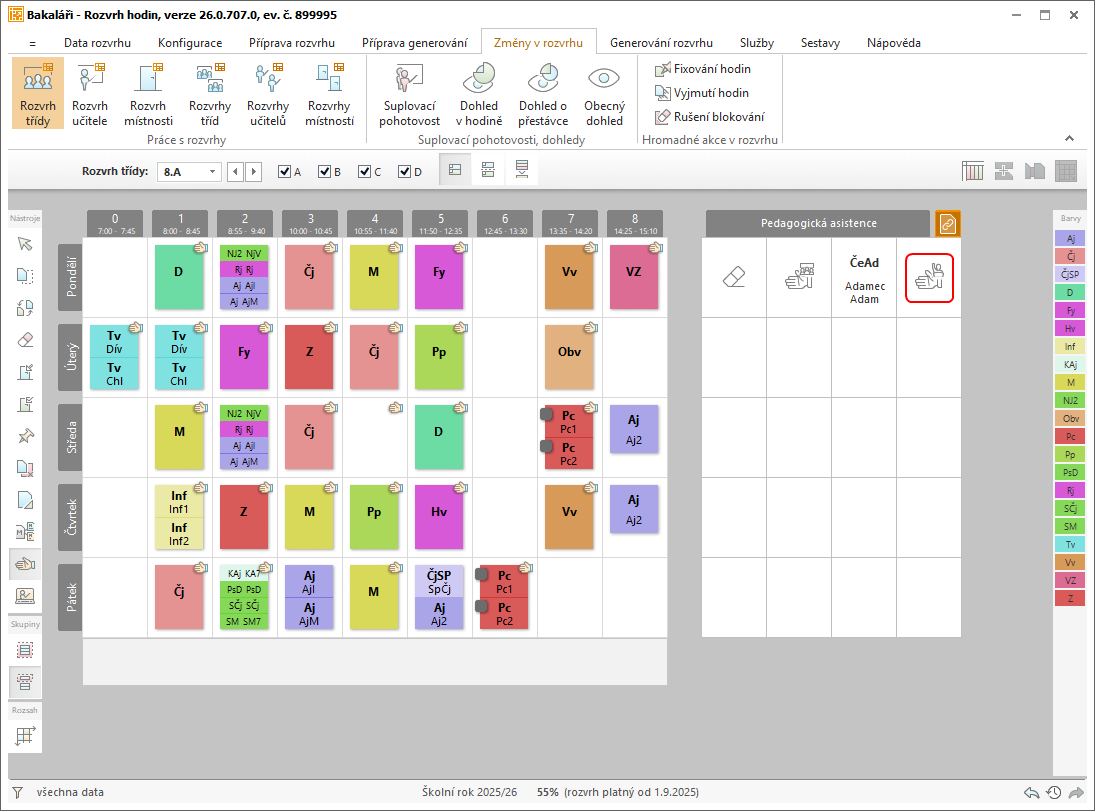Open Rozvrhy učitelů overview
1095x811 pixels.
coord(267,94)
